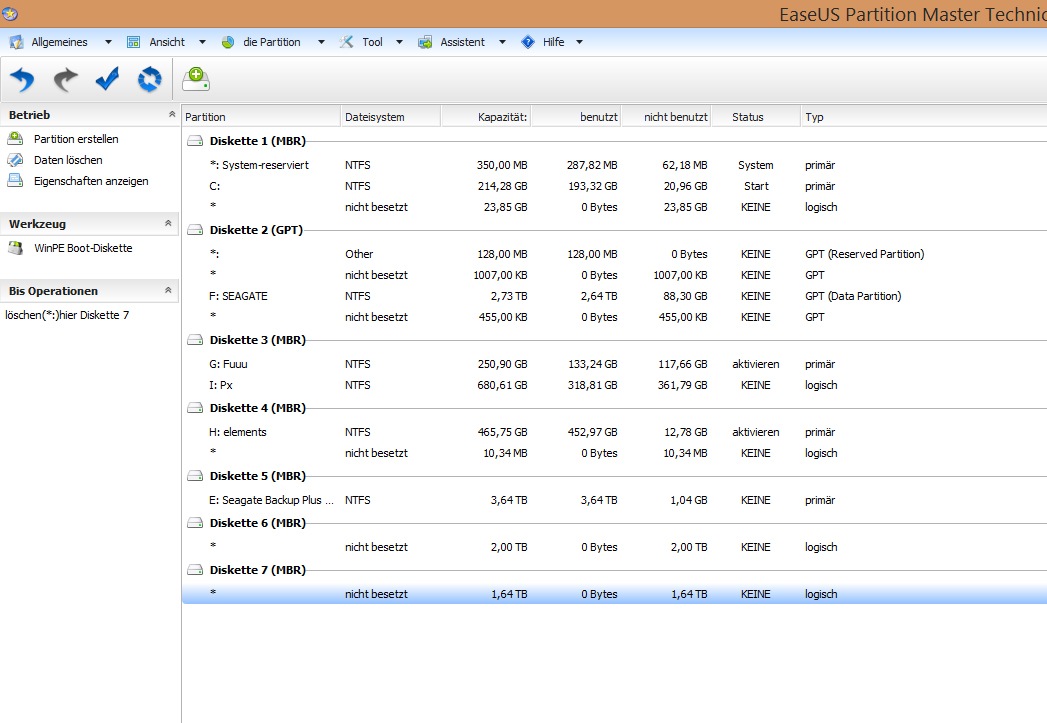Click the Assistent menu icon
This screenshot has height=723, width=1047.
point(425,42)
